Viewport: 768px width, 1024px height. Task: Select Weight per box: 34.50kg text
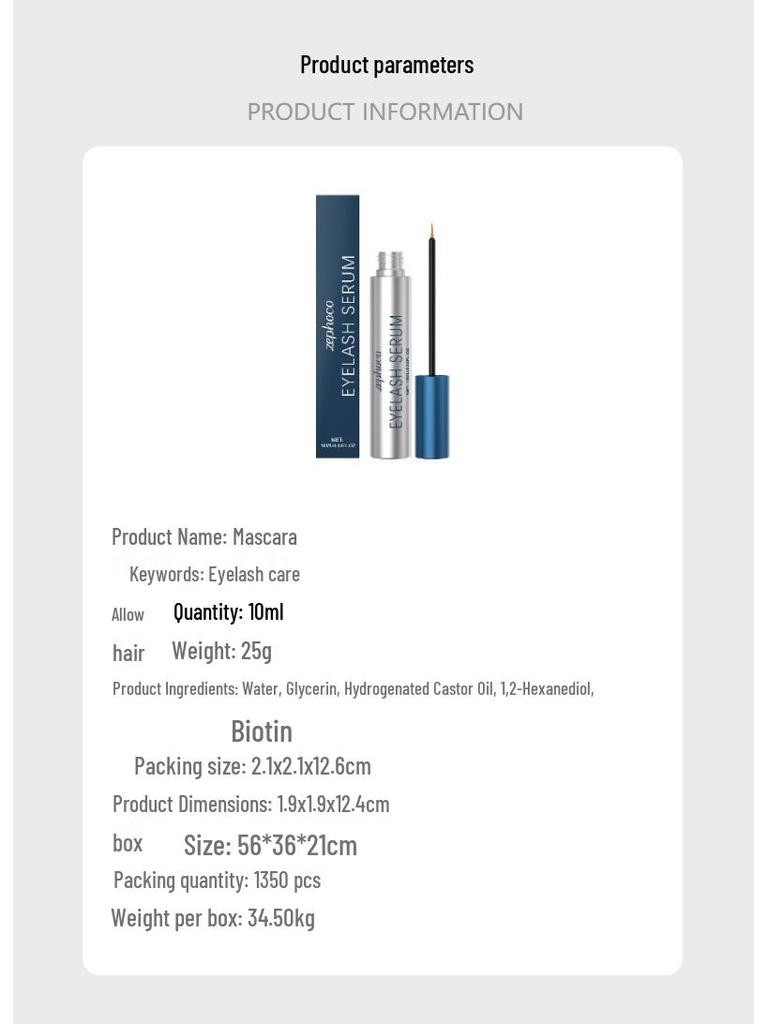tap(213, 918)
